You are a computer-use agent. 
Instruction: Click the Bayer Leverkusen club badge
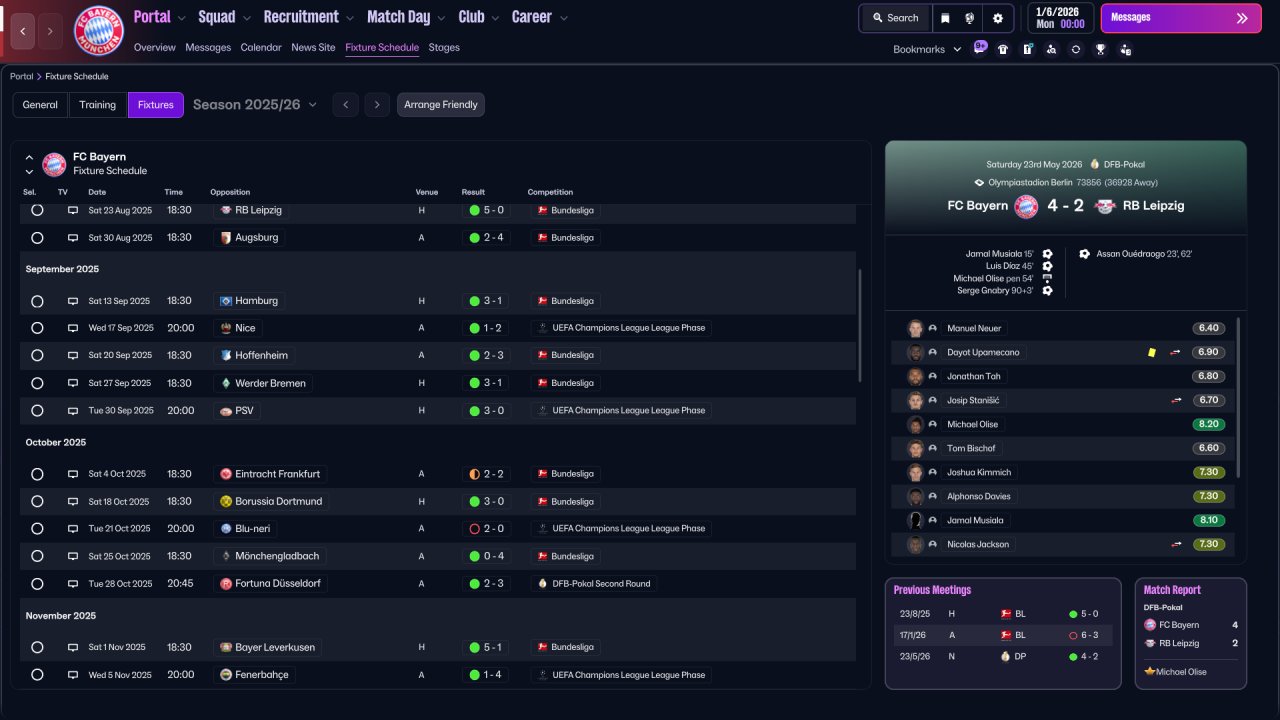226,648
